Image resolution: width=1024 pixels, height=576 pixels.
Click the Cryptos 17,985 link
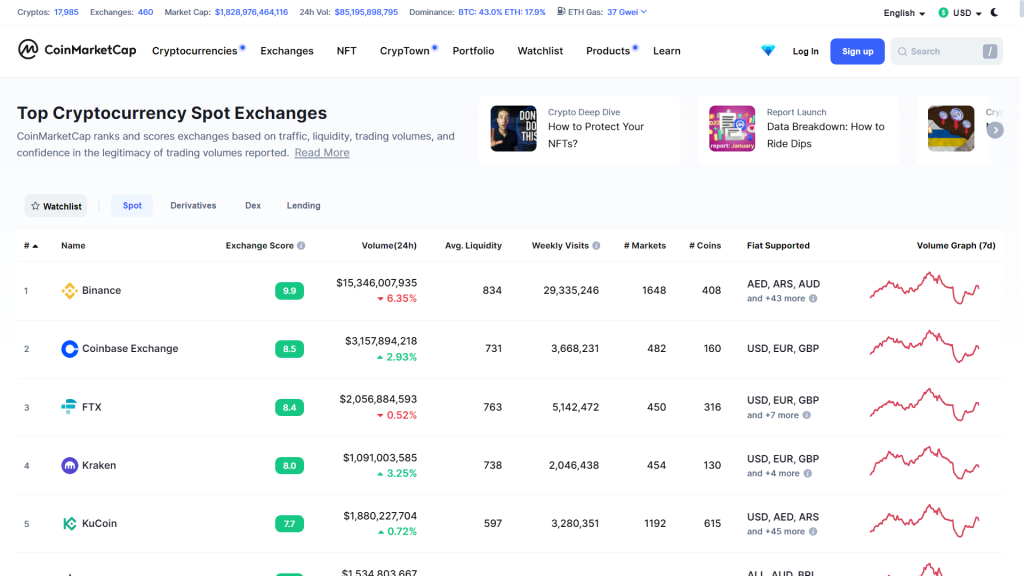(x=67, y=12)
